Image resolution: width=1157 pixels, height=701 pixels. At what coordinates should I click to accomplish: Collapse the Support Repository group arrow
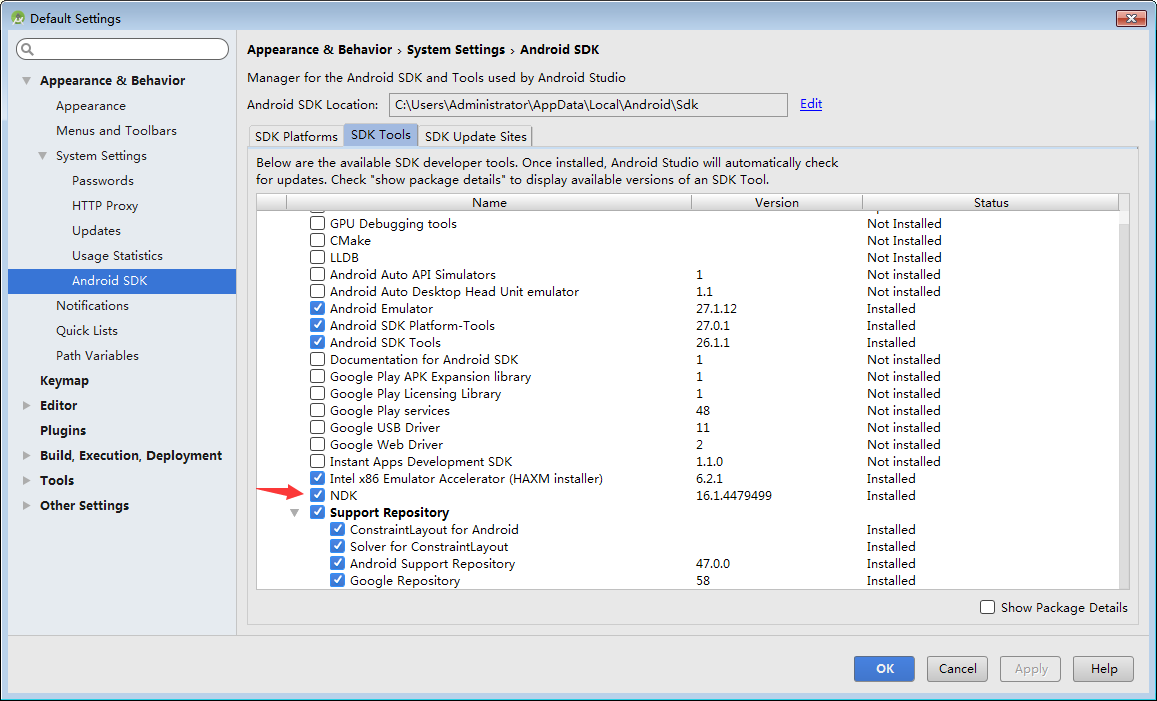[294, 513]
